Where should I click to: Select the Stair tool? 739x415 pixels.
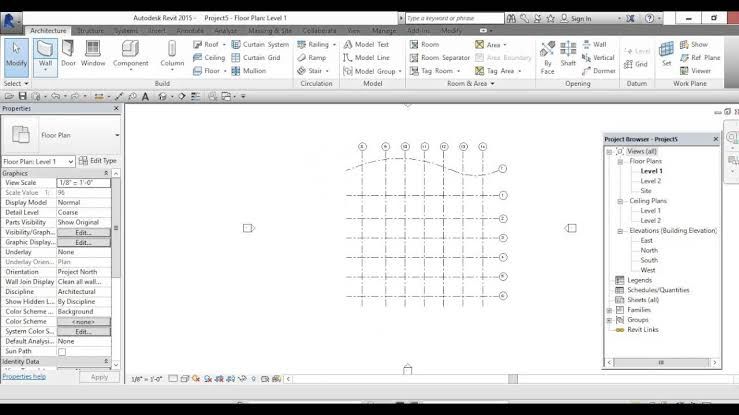tap(313, 71)
